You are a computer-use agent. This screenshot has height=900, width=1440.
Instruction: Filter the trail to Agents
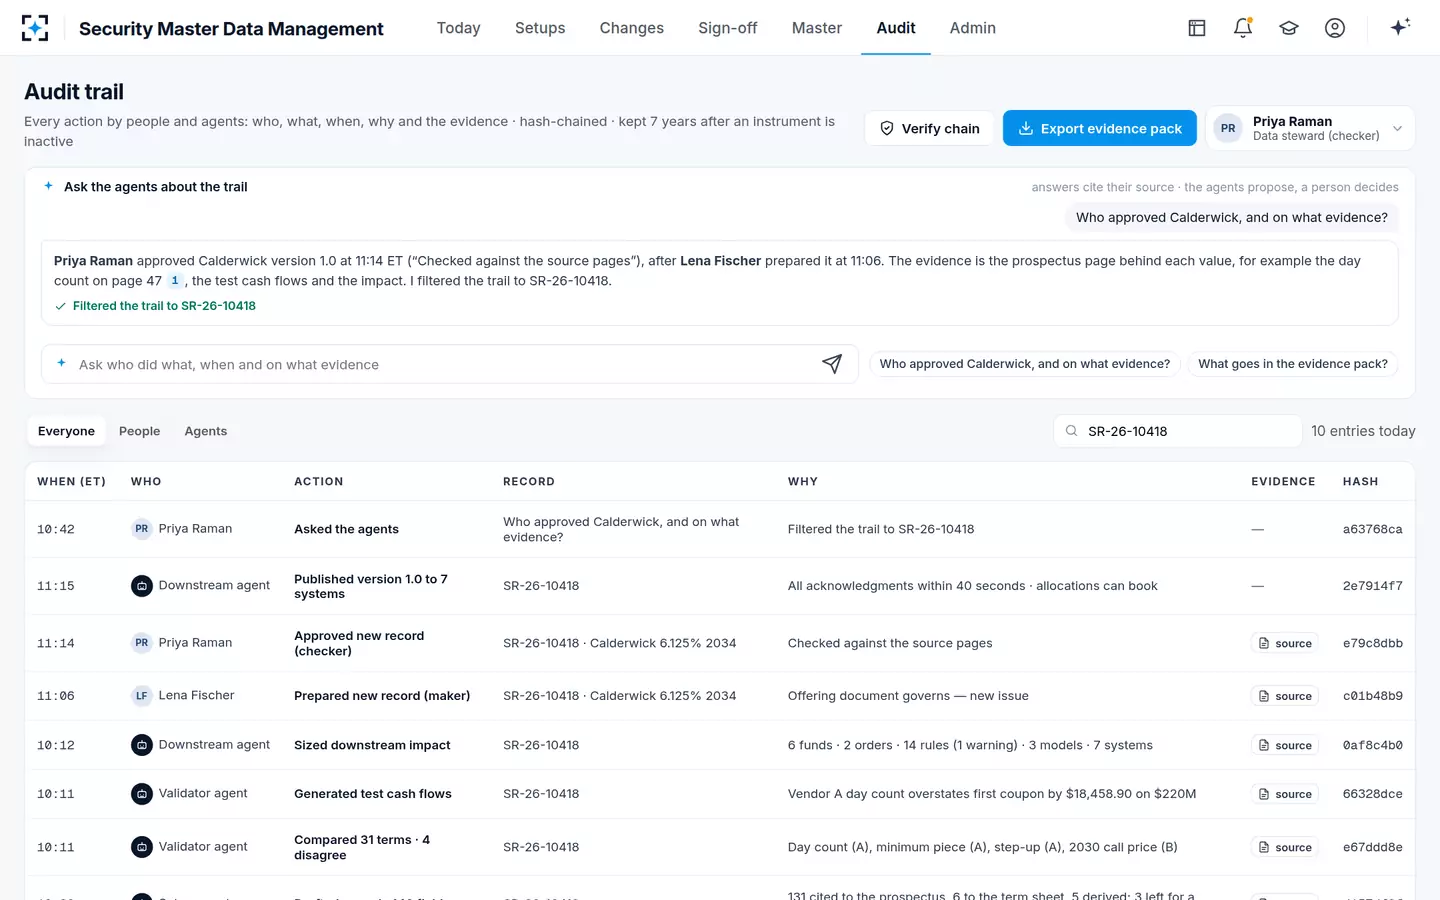pyautogui.click(x=206, y=431)
